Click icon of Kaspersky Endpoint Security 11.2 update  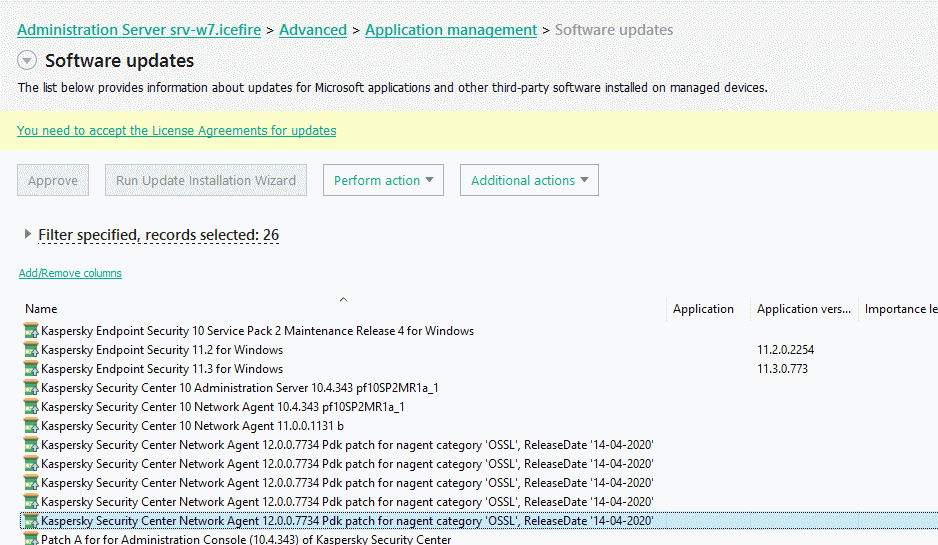pyautogui.click(x=31, y=350)
